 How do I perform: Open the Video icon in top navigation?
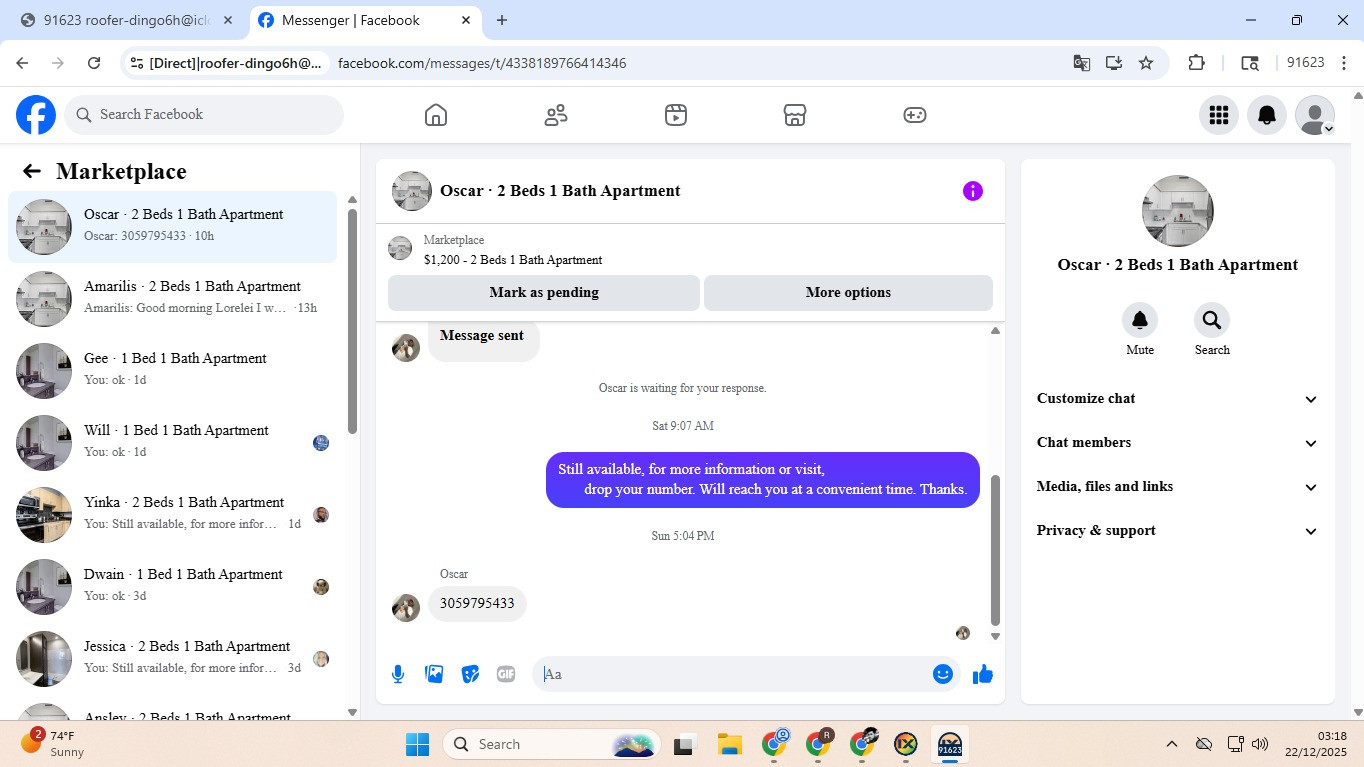click(676, 115)
